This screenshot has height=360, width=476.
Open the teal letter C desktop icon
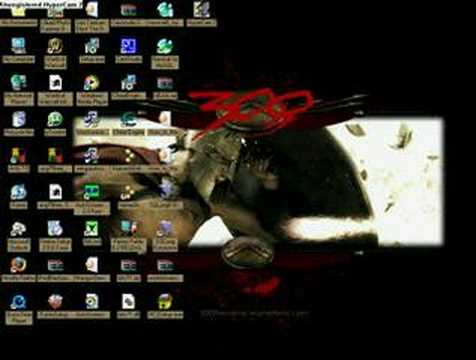(x=128, y=119)
